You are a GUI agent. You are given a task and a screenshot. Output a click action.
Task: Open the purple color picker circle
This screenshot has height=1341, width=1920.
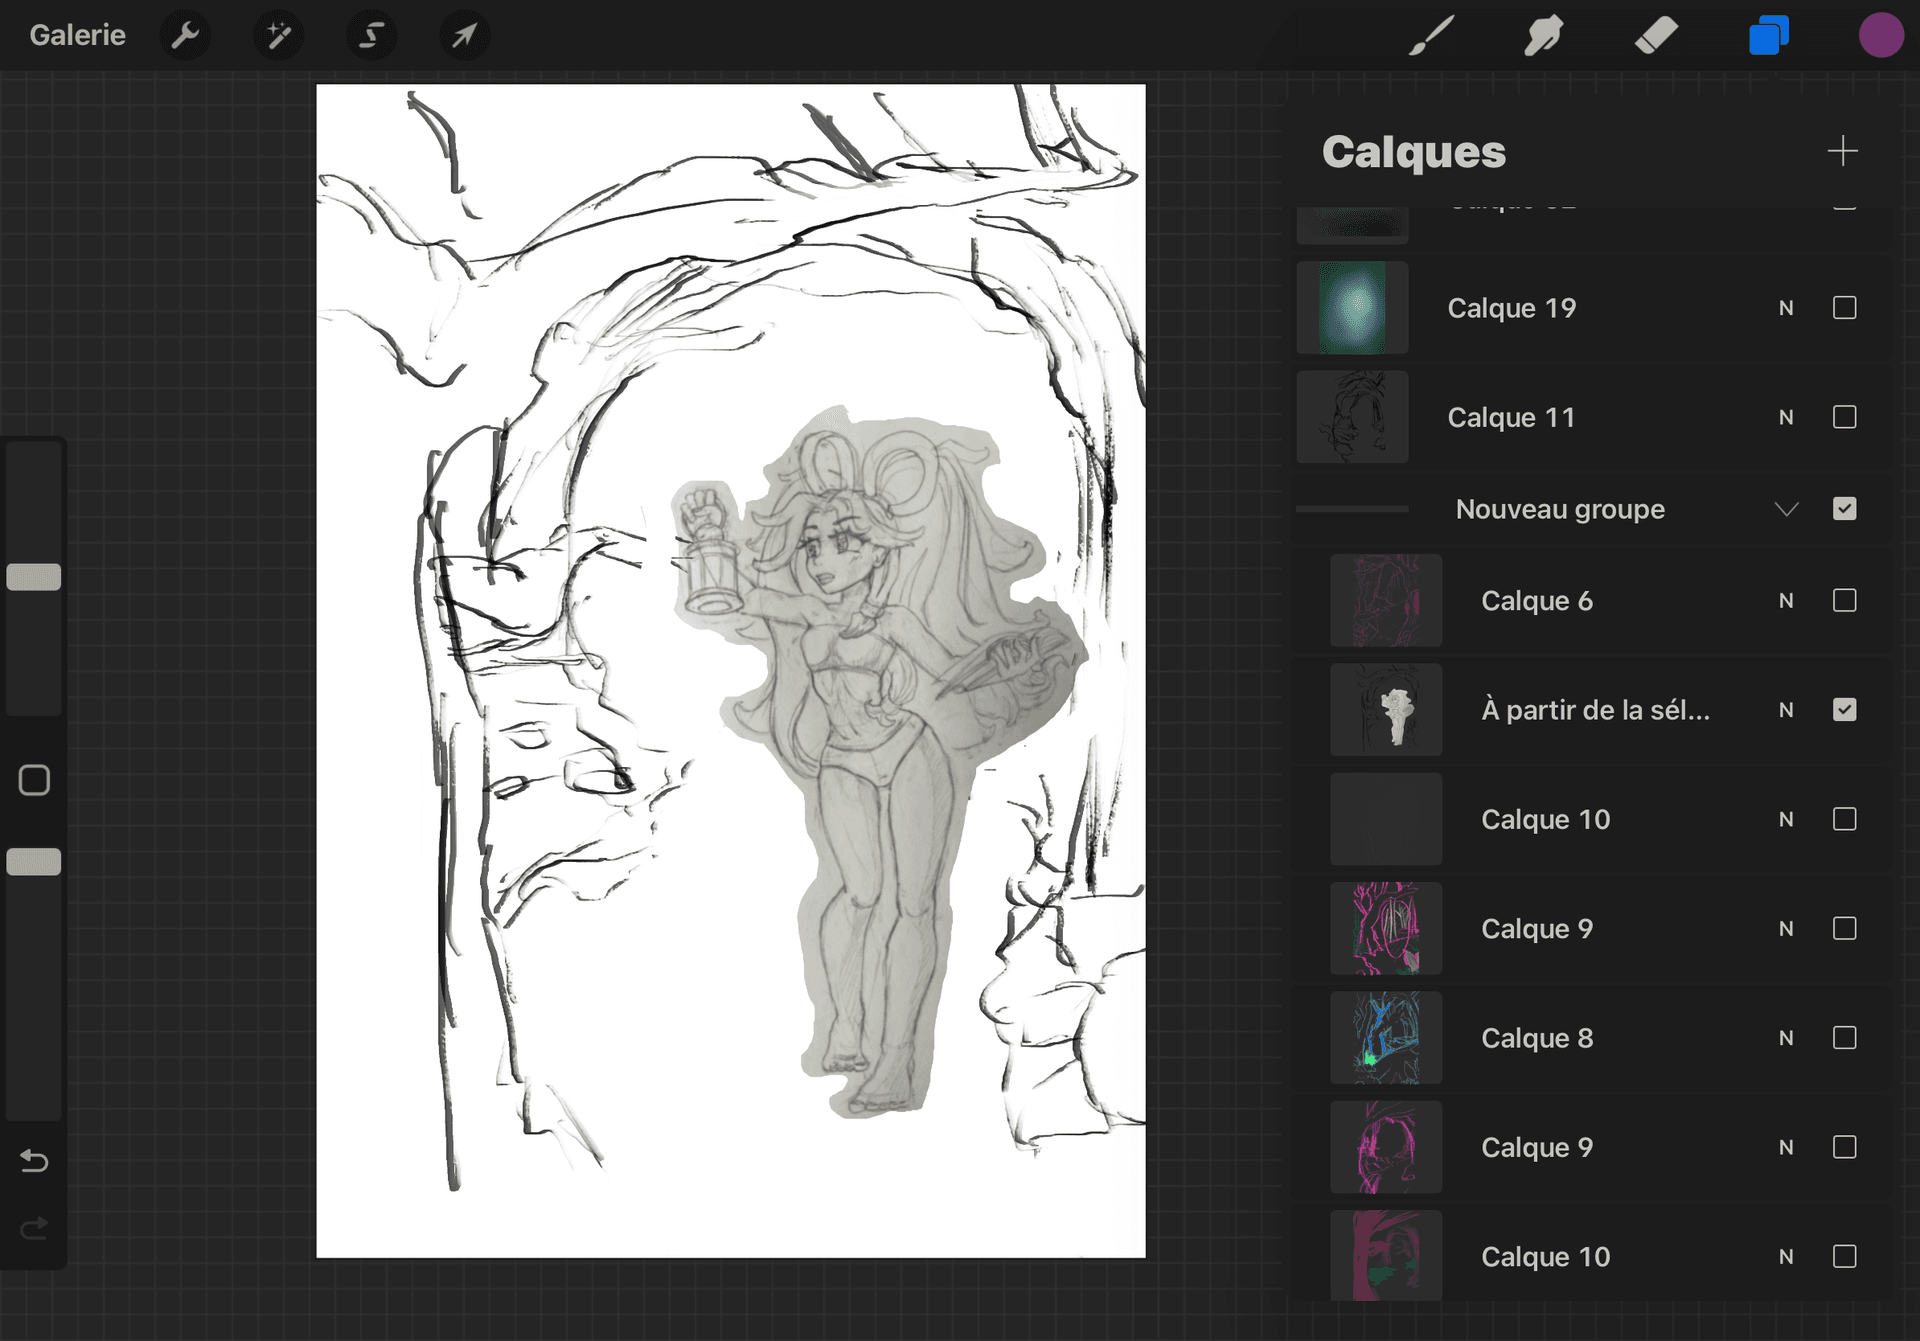click(x=1881, y=36)
